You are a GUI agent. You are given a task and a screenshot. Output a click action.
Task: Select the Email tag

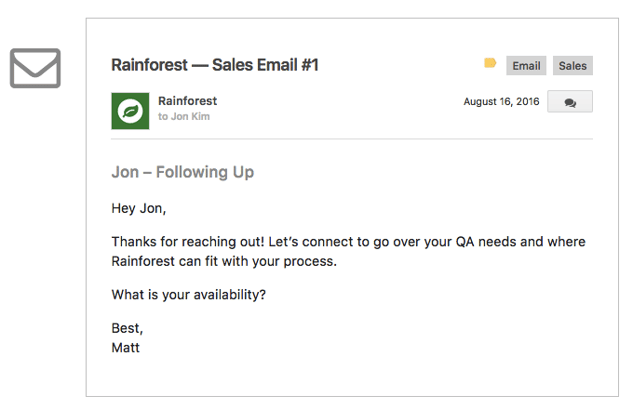click(x=526, y=65)
